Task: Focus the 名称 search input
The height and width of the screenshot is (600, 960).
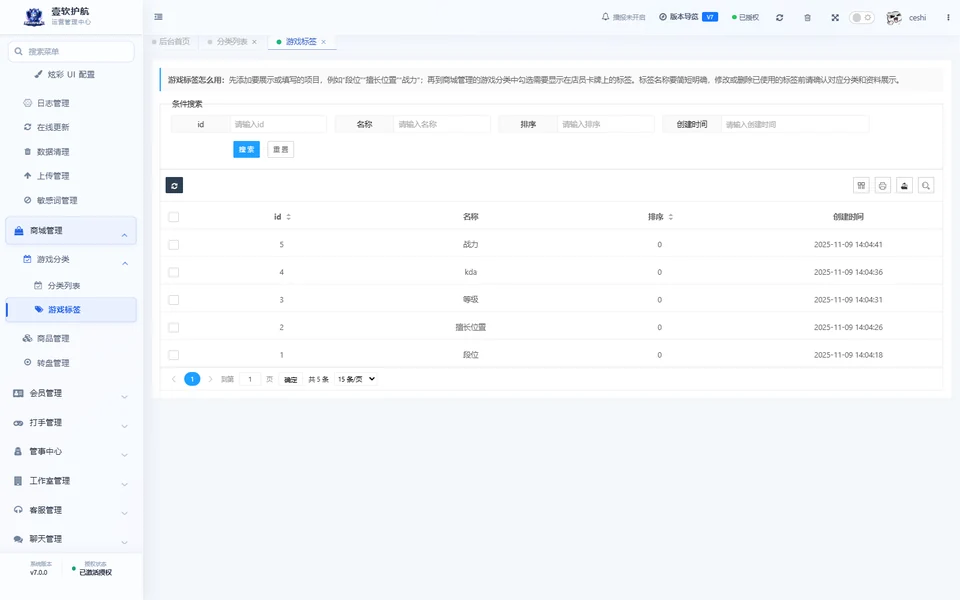Action: [441, 124]
